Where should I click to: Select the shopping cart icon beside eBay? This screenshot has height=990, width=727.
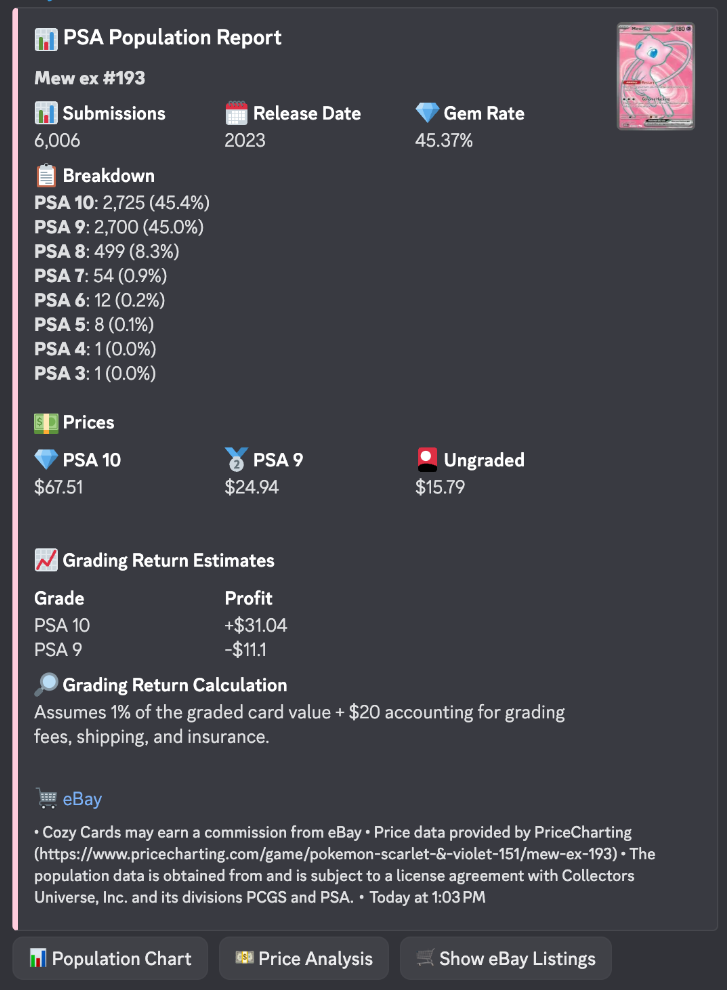[46, 799]
